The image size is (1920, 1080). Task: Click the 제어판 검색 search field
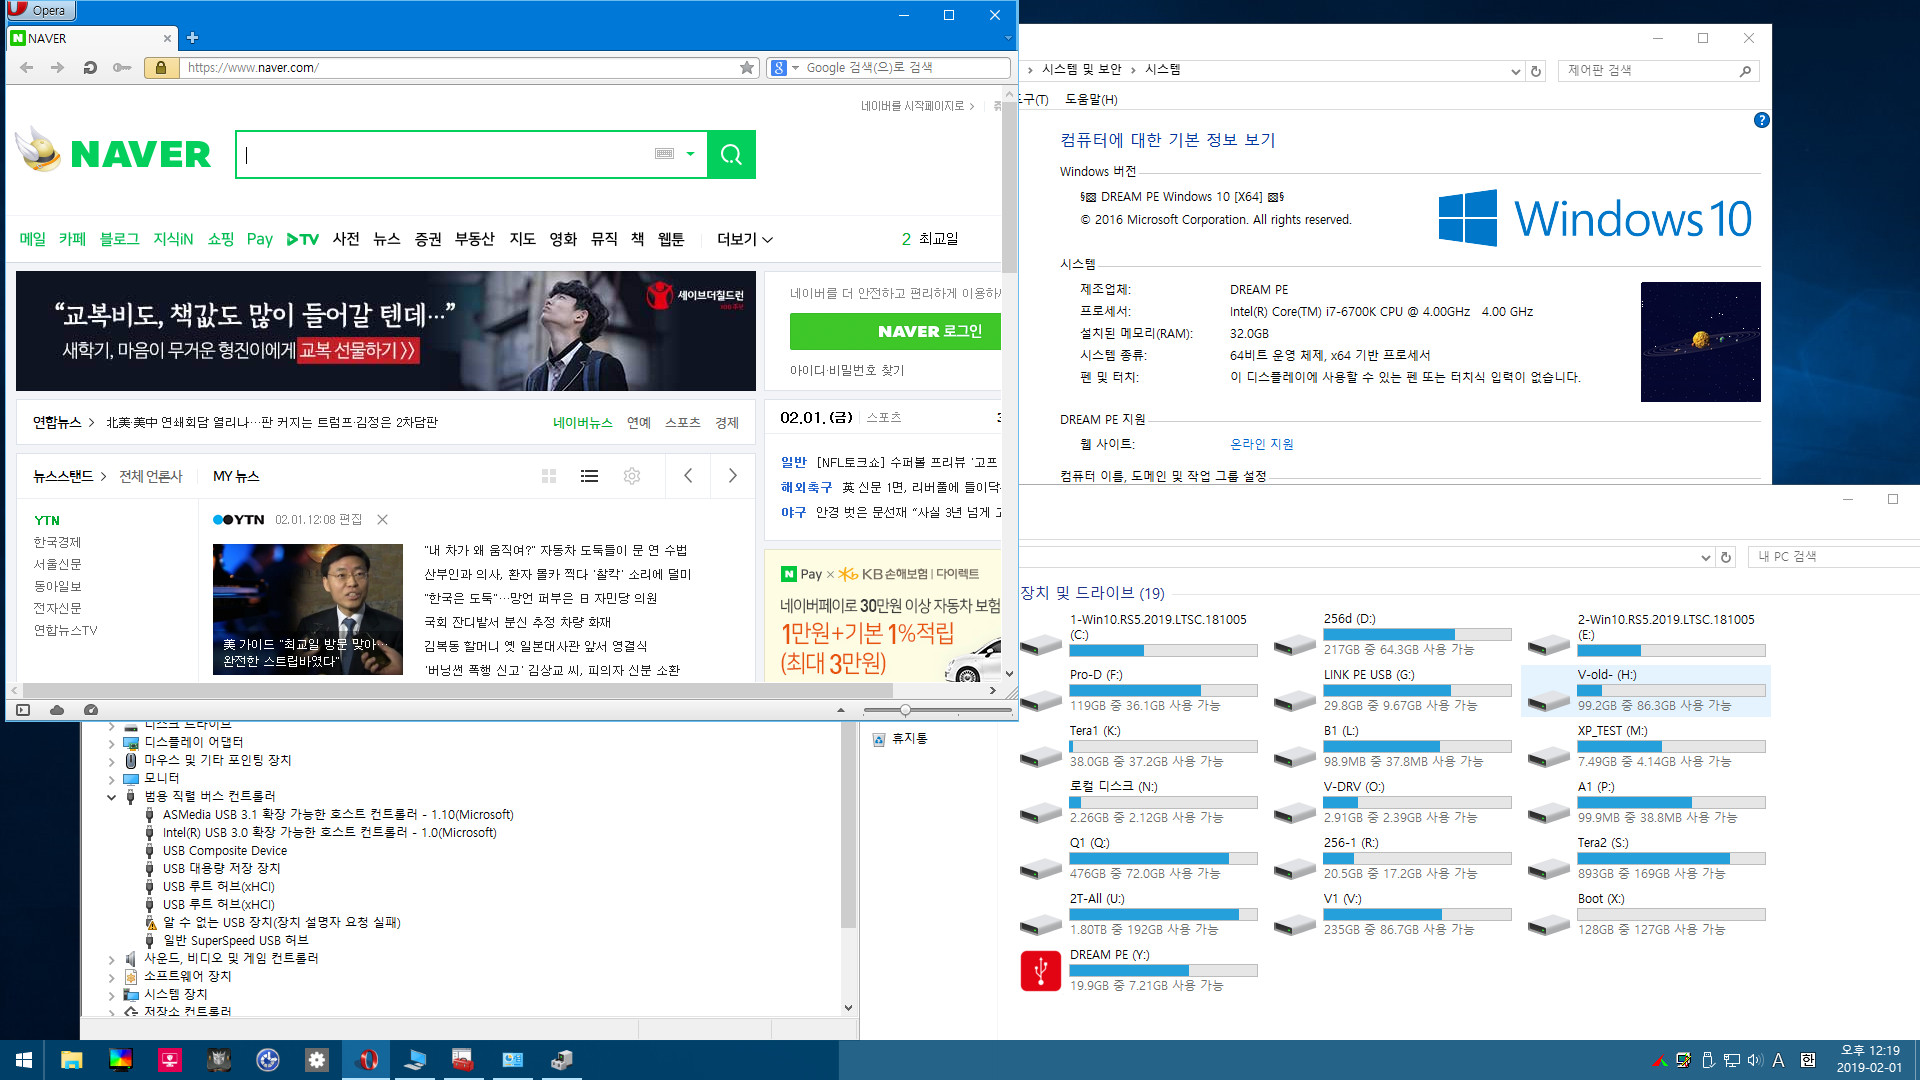(x=1650, y=71)
